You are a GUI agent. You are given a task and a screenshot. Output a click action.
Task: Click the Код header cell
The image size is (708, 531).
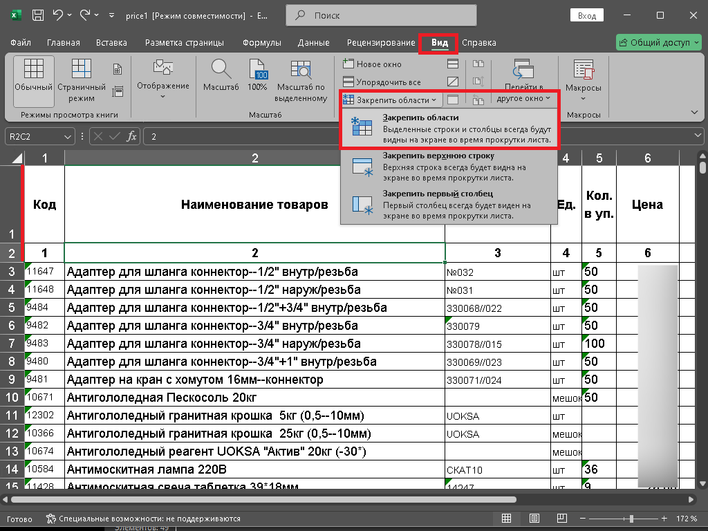(x=44, y=205)
